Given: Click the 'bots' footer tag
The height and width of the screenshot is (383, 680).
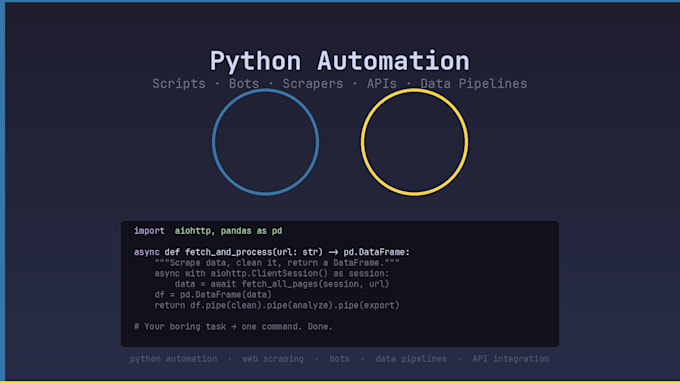Looking at the screenshot, I should pyautogui.click(x=339, y=359).
